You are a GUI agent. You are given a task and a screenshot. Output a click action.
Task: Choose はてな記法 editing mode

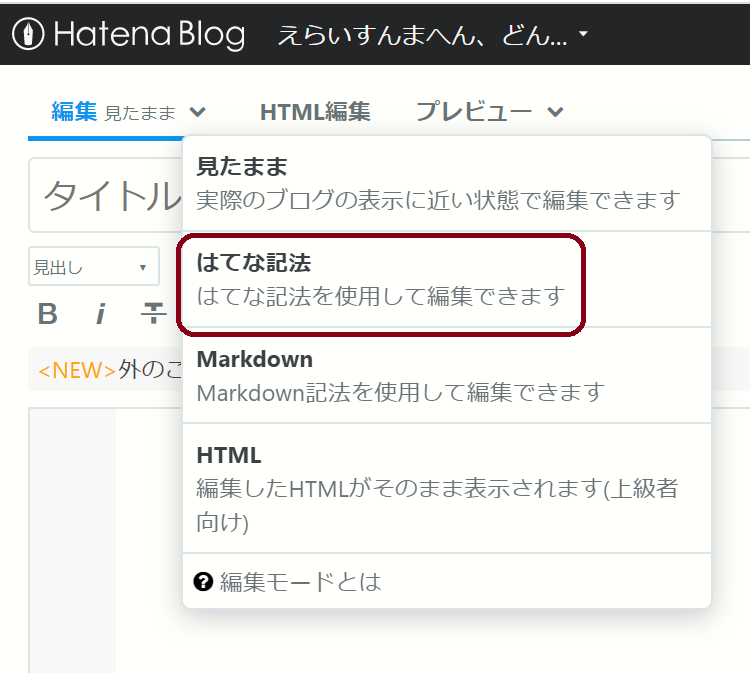click(447, 279)
